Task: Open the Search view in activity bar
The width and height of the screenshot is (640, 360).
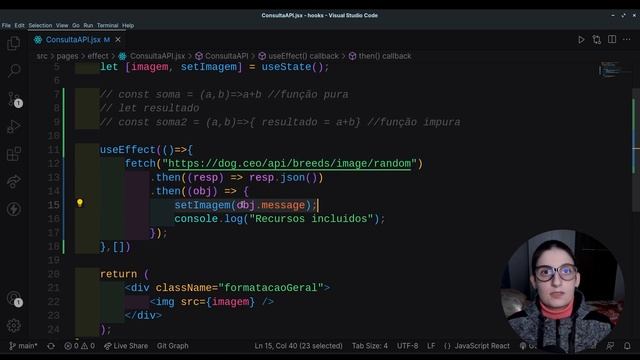Action: coord(14,71)
